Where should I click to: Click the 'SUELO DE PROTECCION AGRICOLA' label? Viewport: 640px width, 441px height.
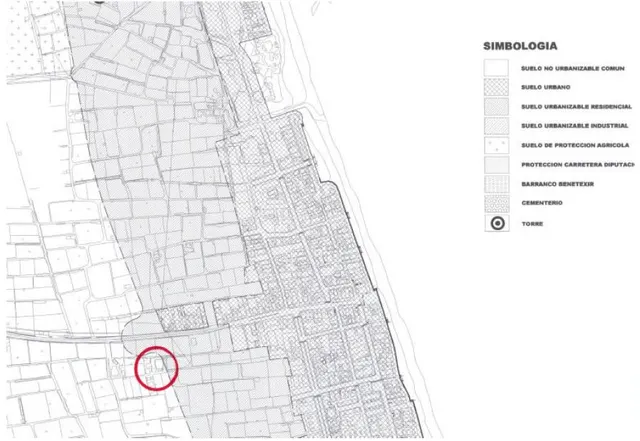(x=575, y=145)
